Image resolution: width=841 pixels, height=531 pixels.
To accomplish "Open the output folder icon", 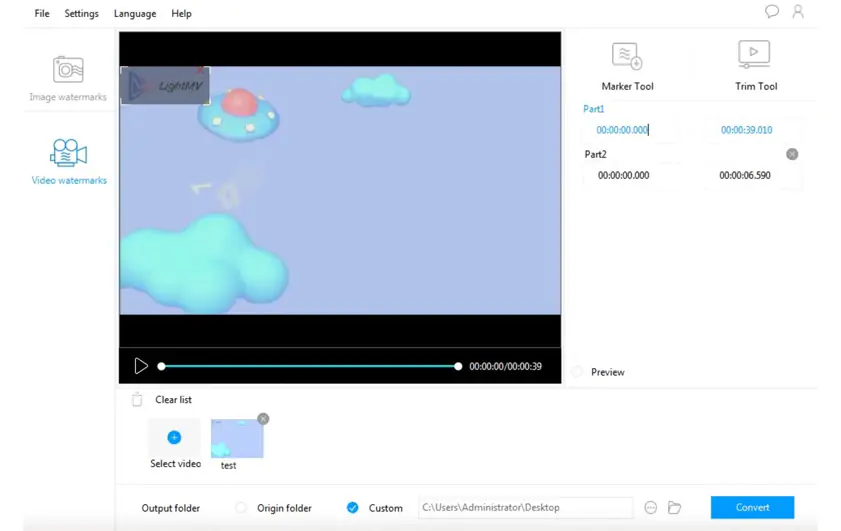I will (x=674, y=507).
